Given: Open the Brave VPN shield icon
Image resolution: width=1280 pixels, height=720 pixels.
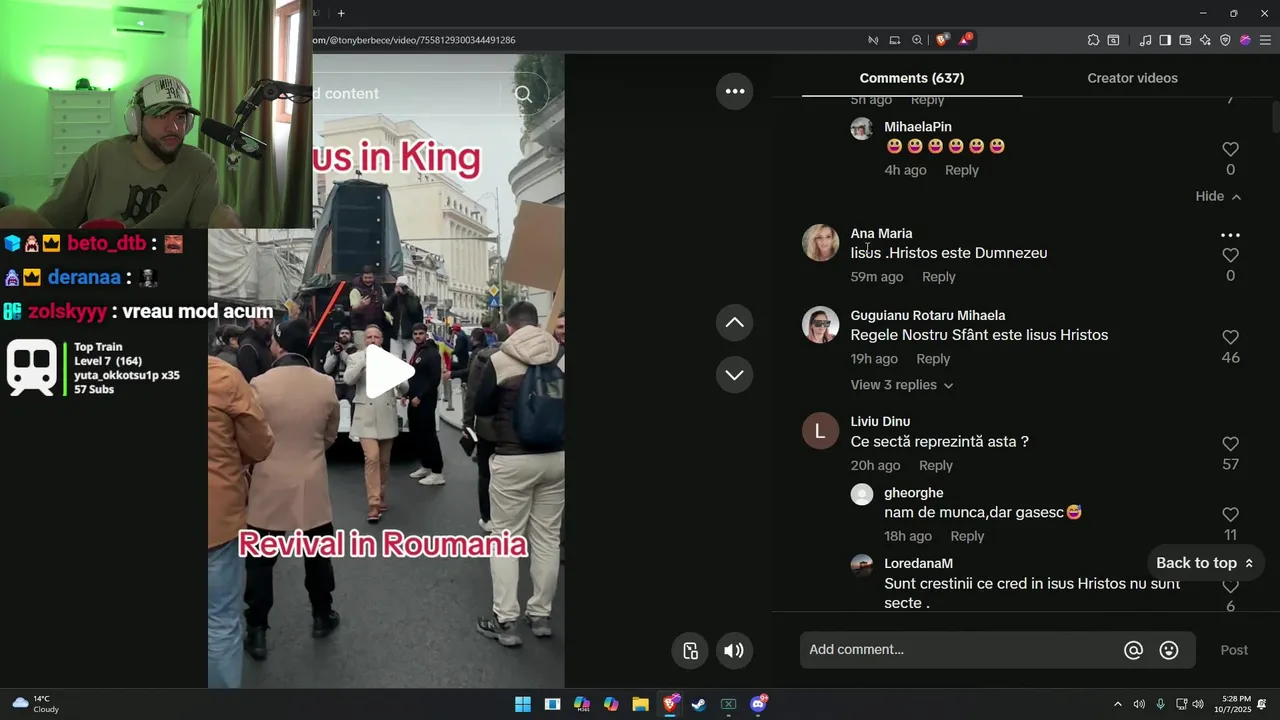Looking at the screenshot, I should [x=1225, y=40].
